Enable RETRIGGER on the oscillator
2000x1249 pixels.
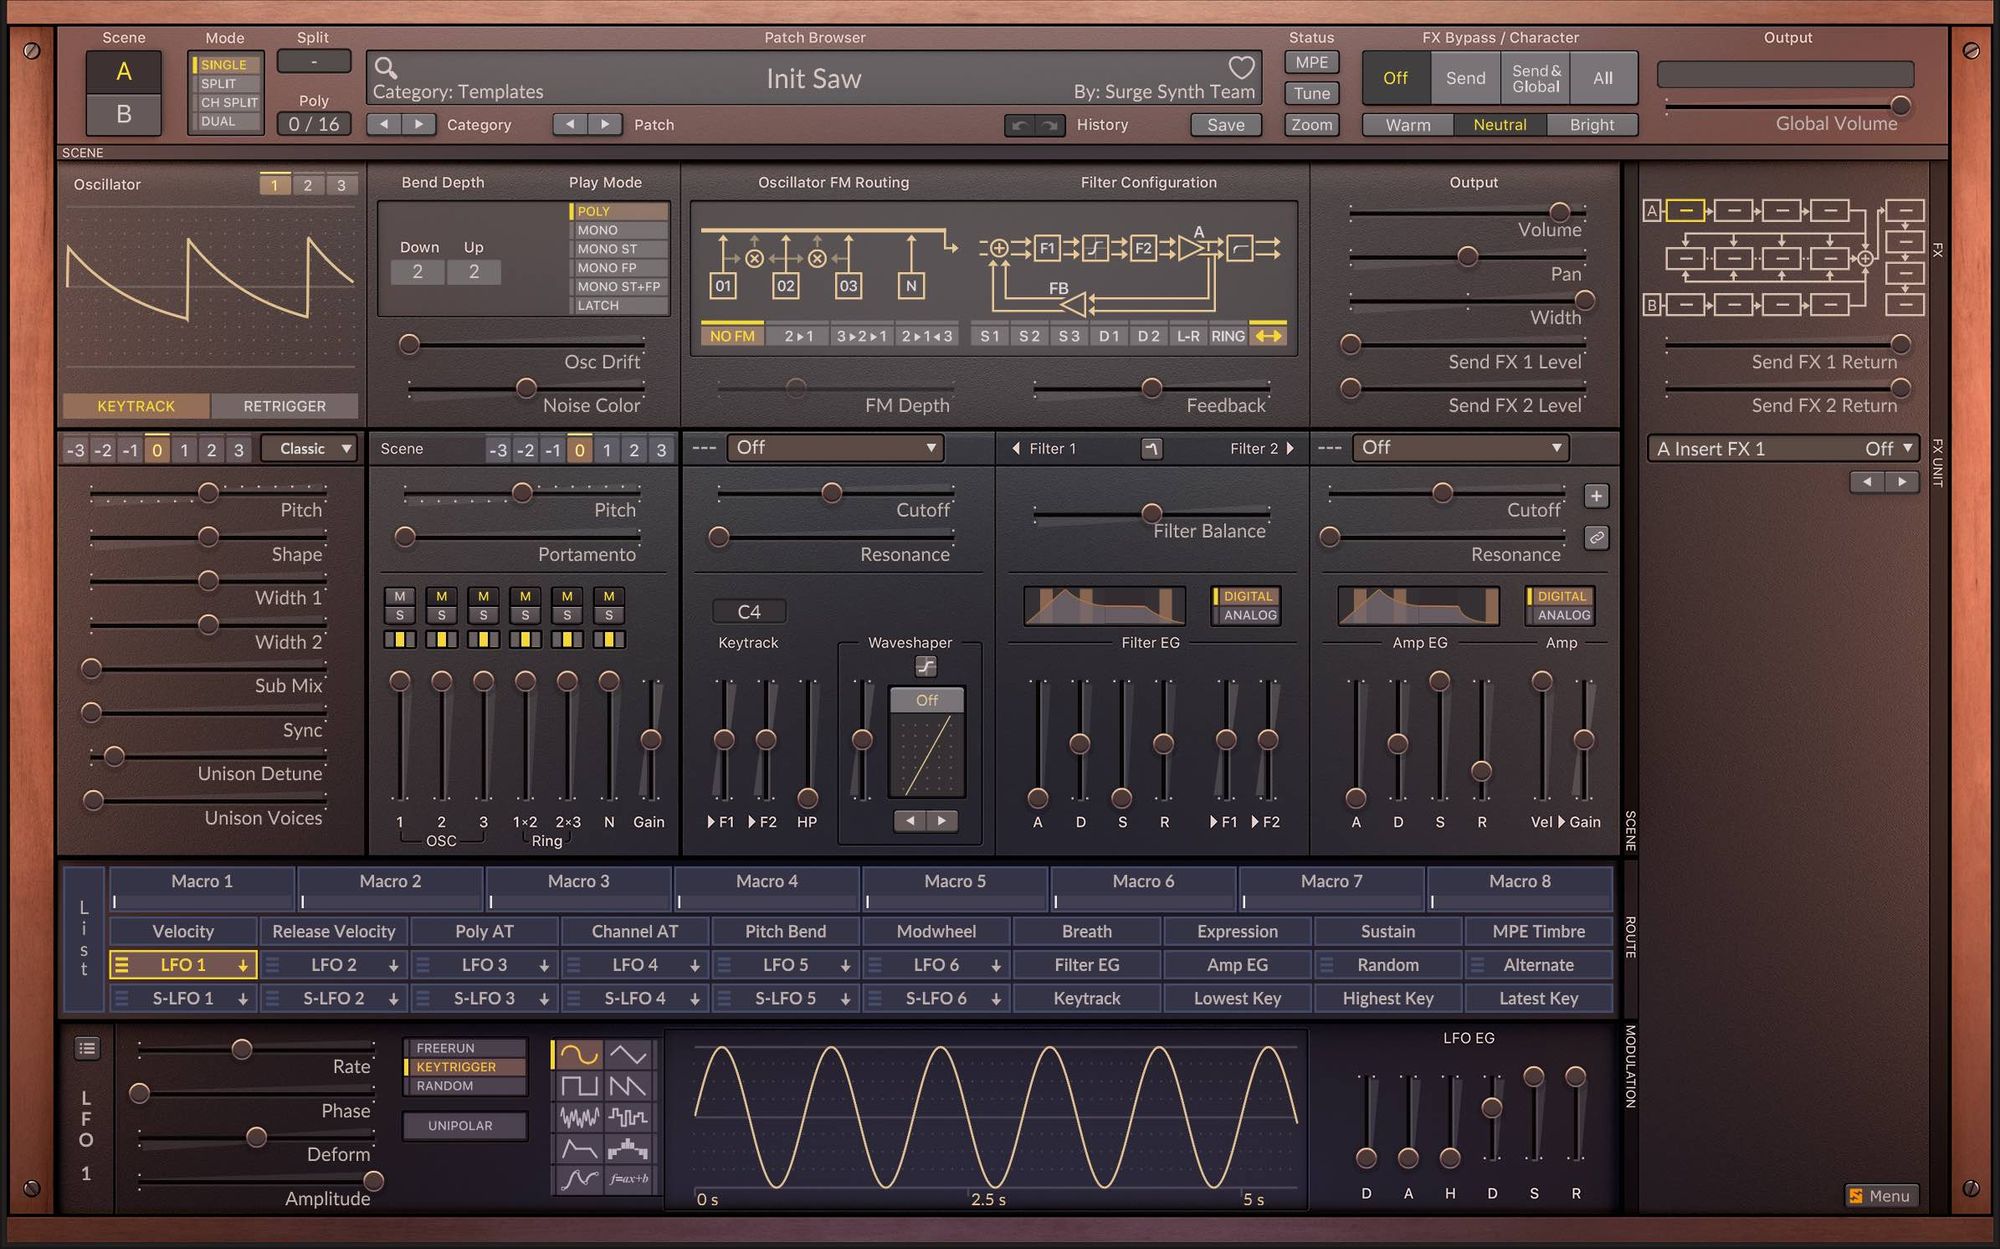pyautogui.click(x=285, y=405)
